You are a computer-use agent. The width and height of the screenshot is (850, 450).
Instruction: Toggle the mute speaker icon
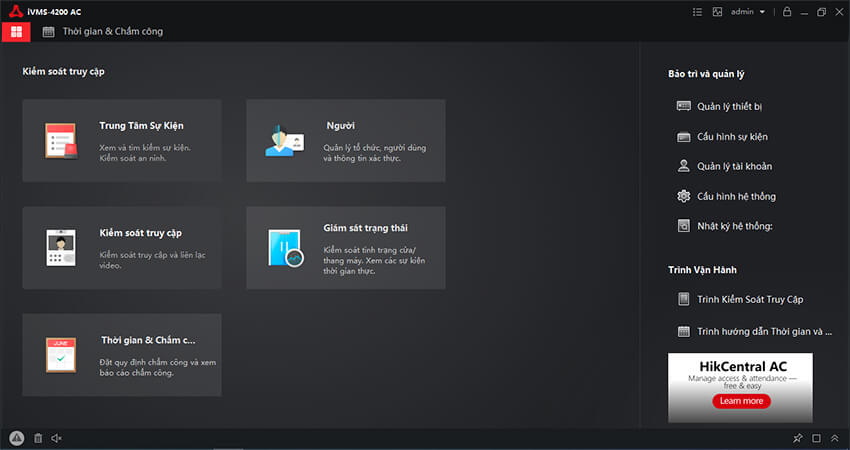pyautogui.click(x=57, y=438)
